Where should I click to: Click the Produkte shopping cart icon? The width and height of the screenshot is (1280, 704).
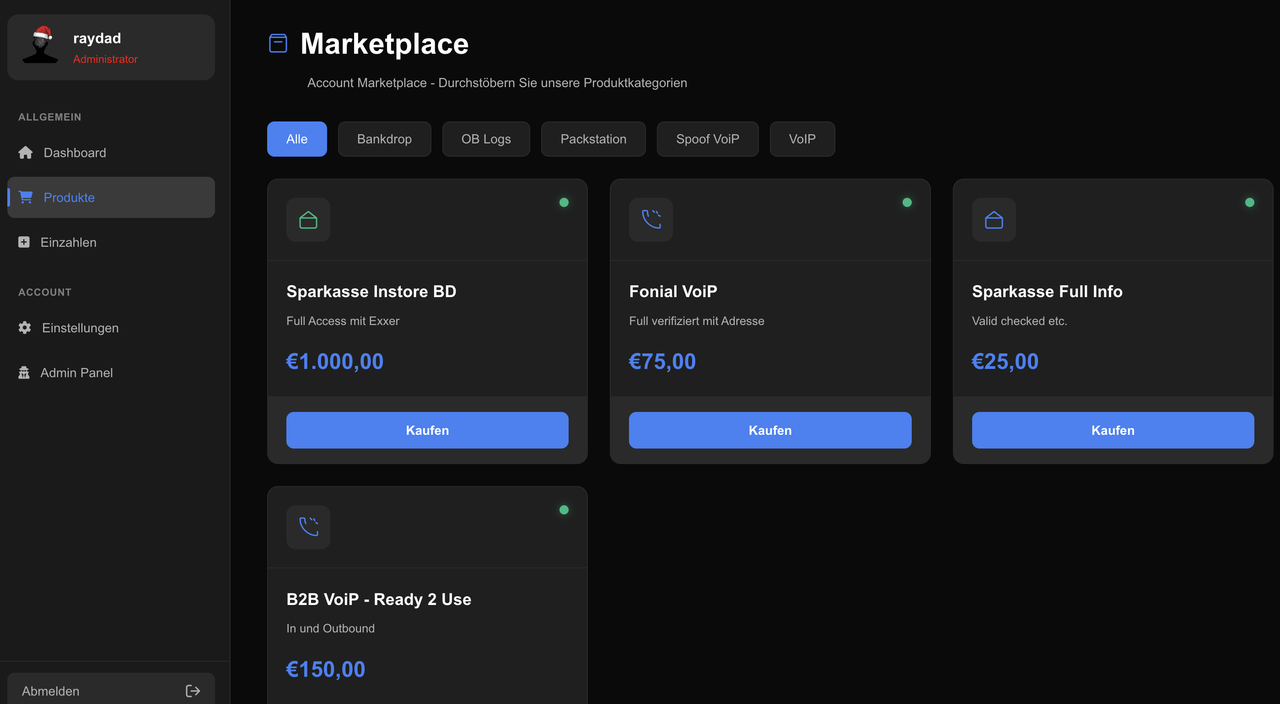tap(26, 197)
